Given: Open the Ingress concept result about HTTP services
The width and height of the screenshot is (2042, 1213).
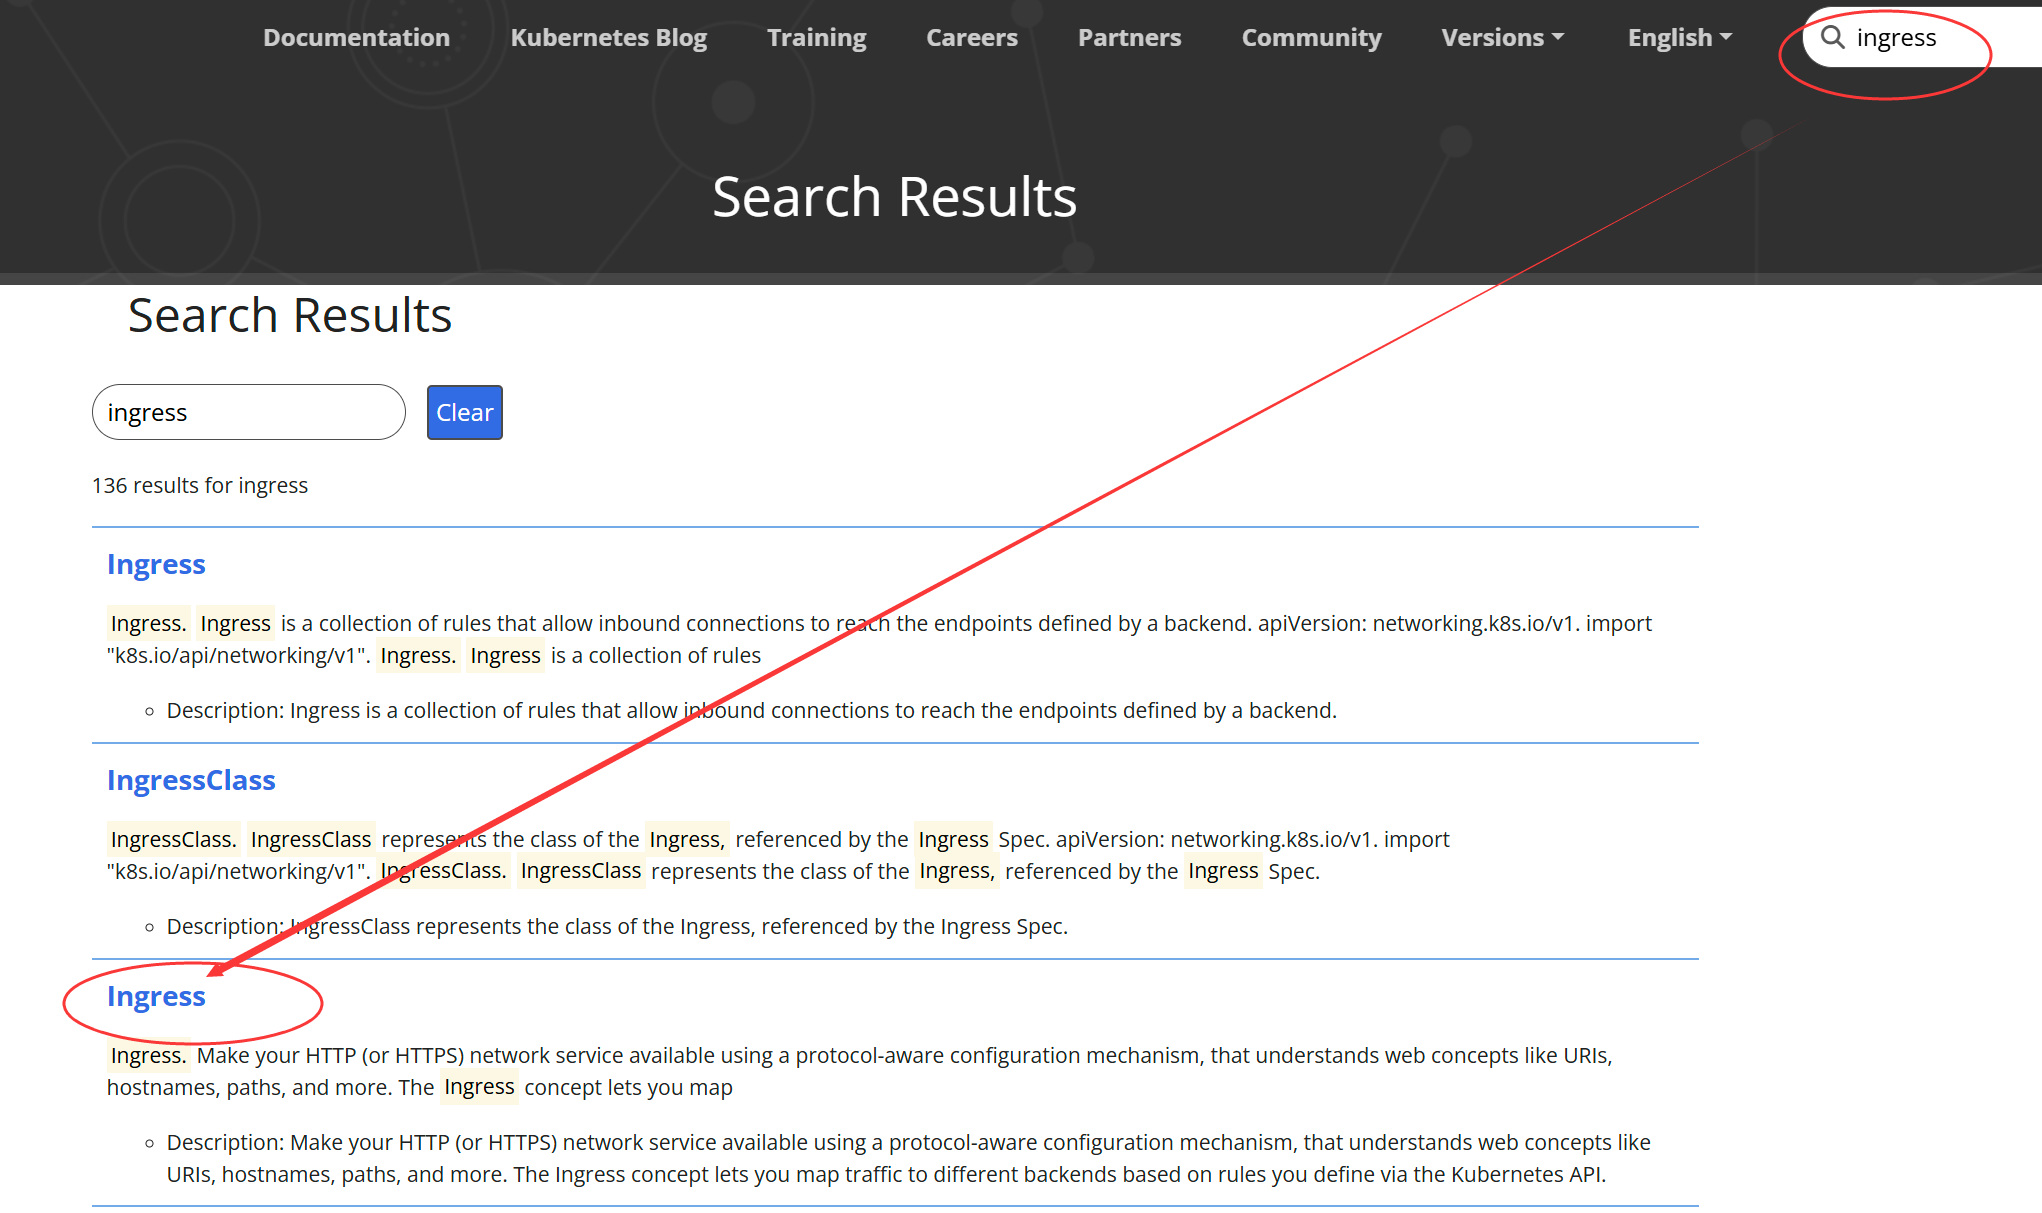Looking at the screenshot, I should [156, 996].
